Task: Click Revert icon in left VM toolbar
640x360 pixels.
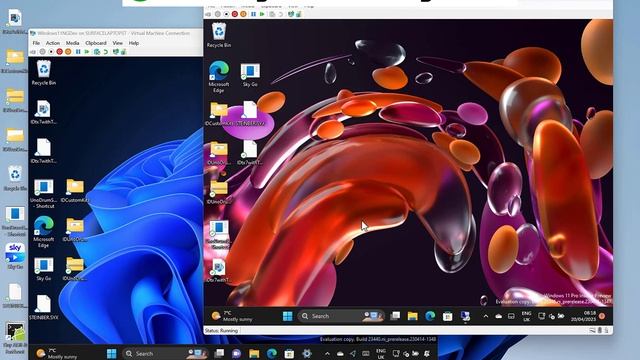Action: click(x=106, y=52)
